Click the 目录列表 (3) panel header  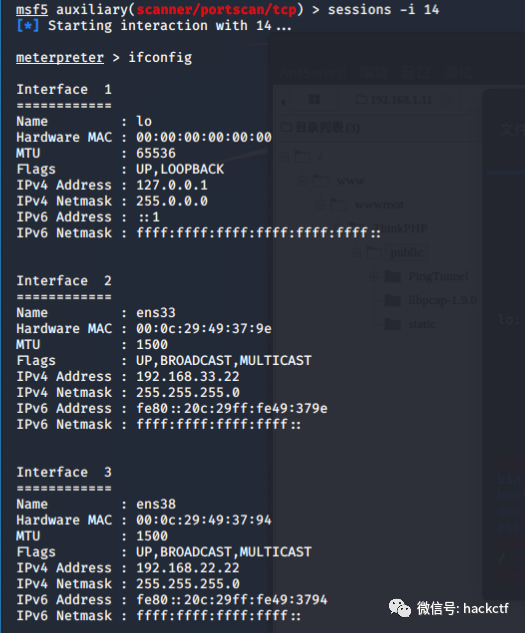pos(320,128)
